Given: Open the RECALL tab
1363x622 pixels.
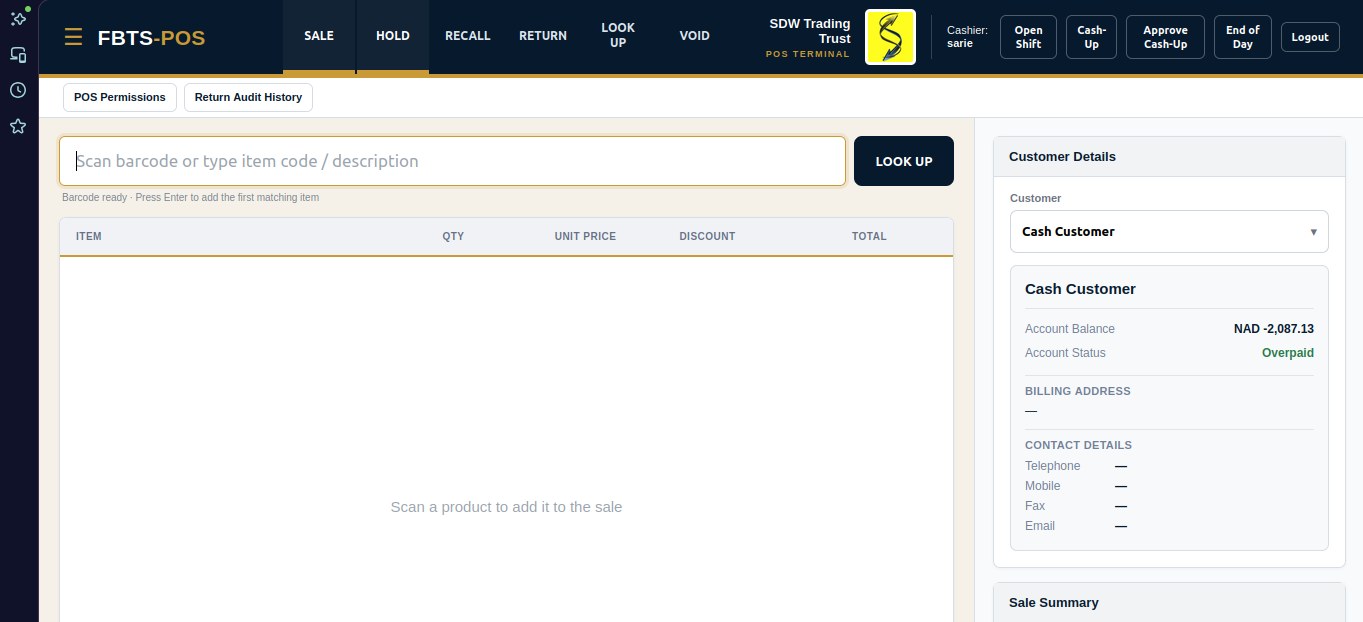Looking at the screenshot, I should click(x=468, y=36).
